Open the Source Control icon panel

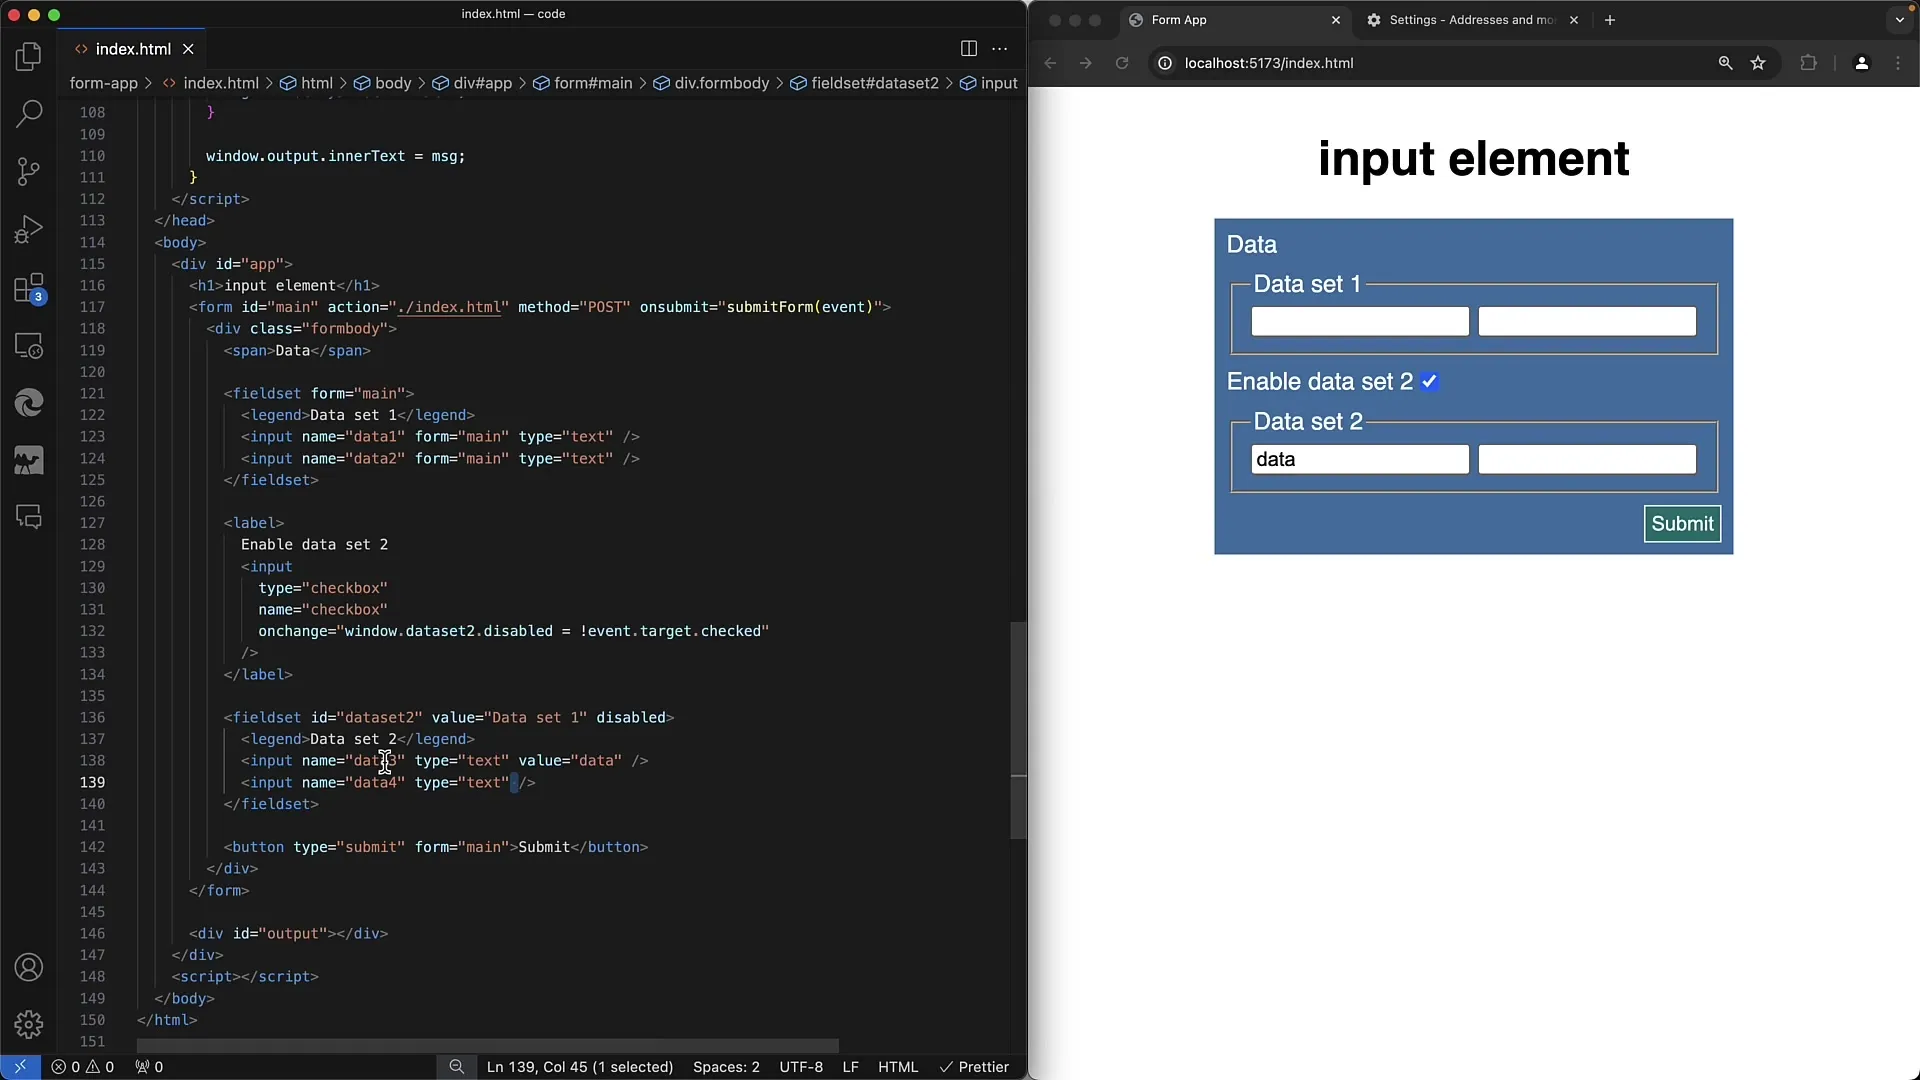[x=29, y=171]
